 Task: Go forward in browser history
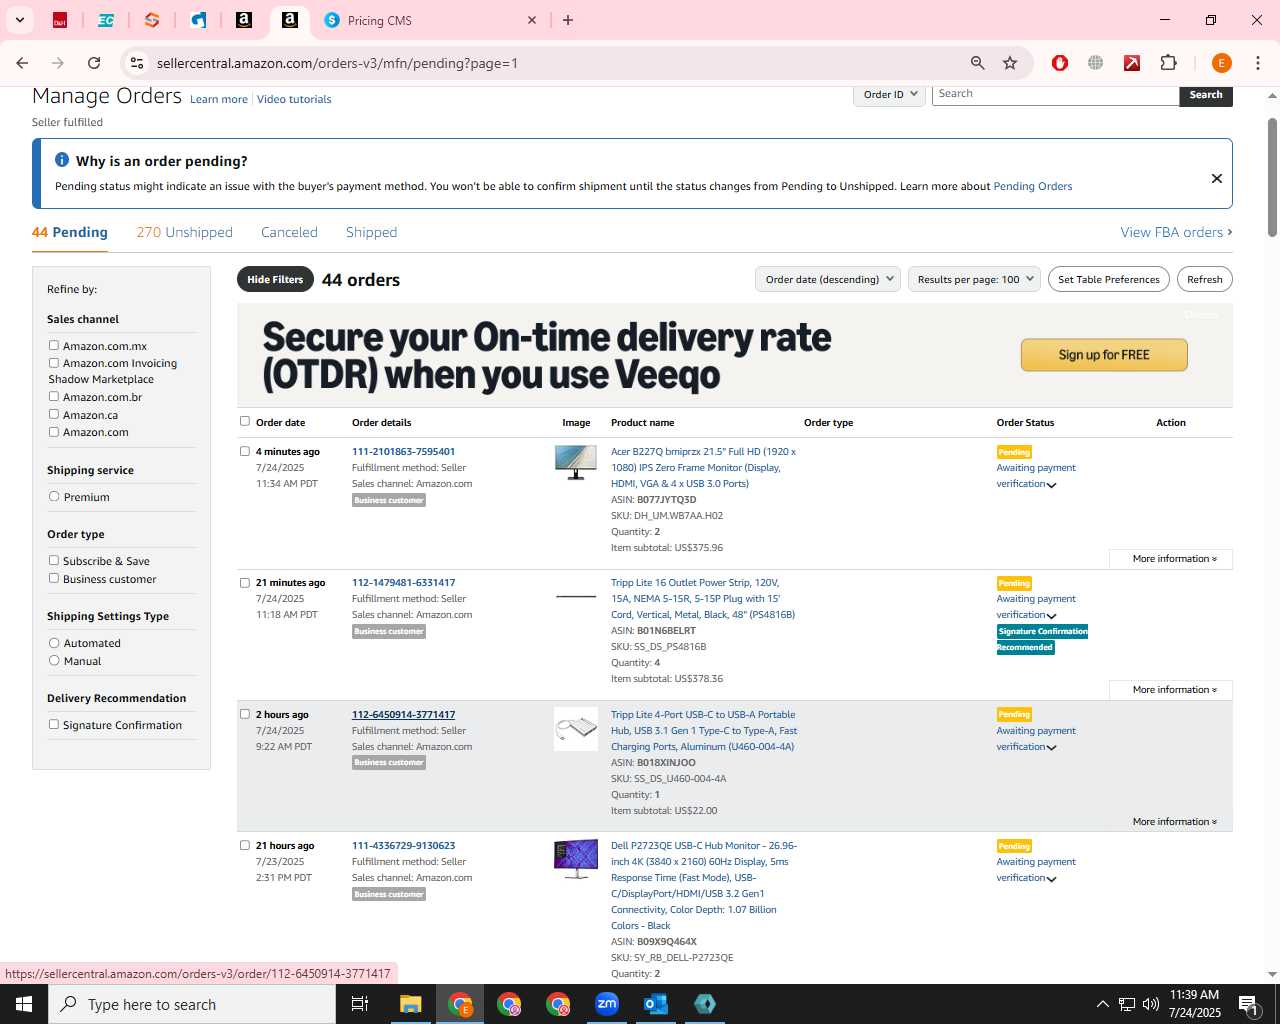coord(58,63)
